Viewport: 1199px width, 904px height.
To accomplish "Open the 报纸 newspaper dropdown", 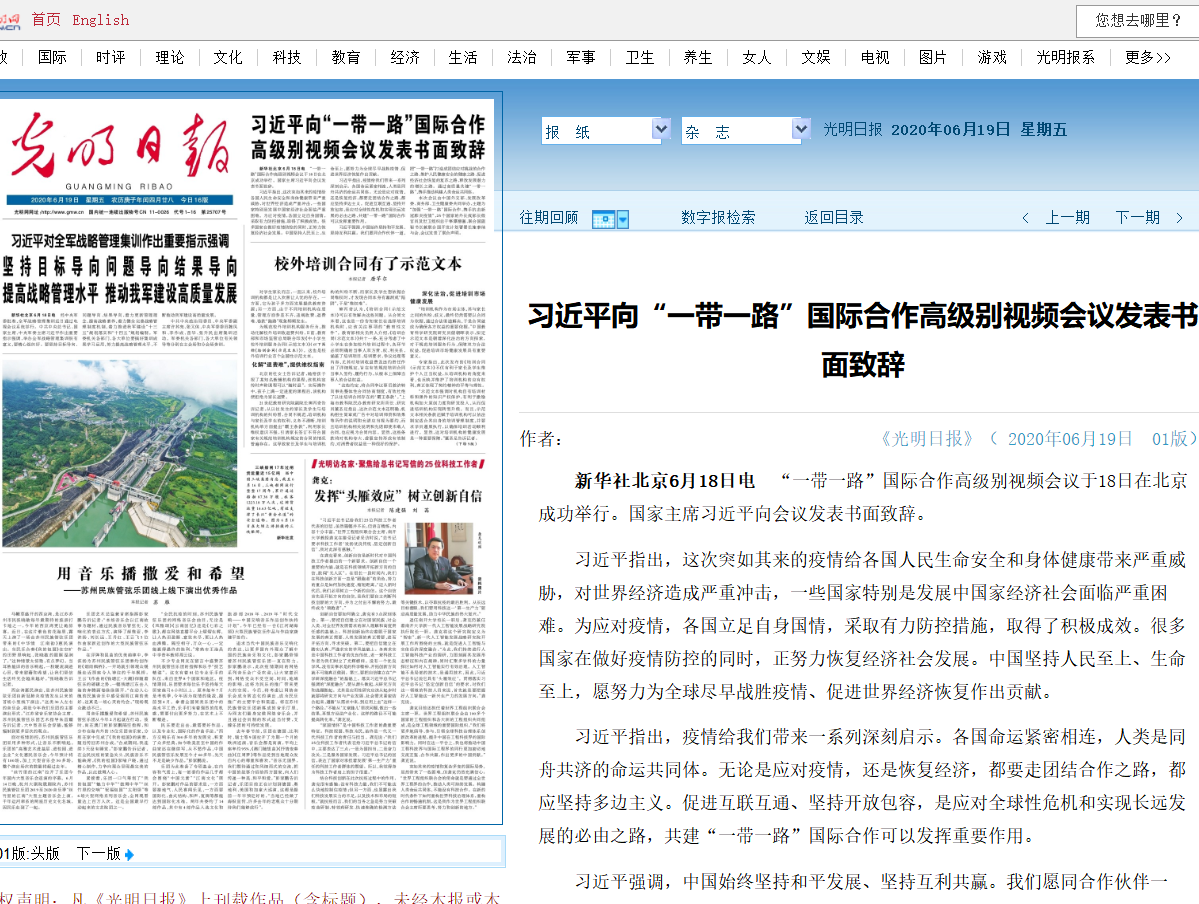I will coord(606,131).
